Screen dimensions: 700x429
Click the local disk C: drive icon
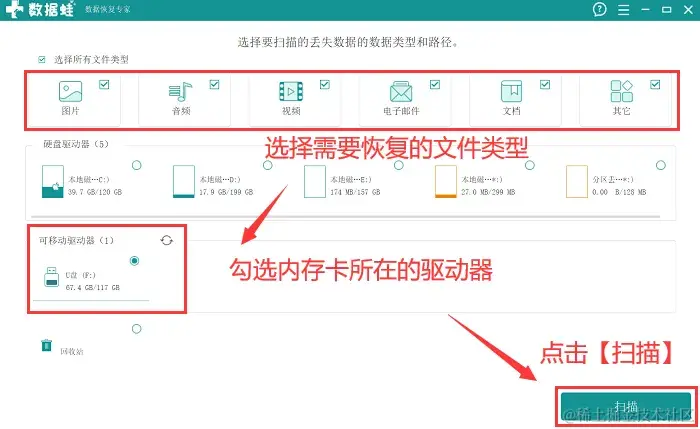[52, 181]
